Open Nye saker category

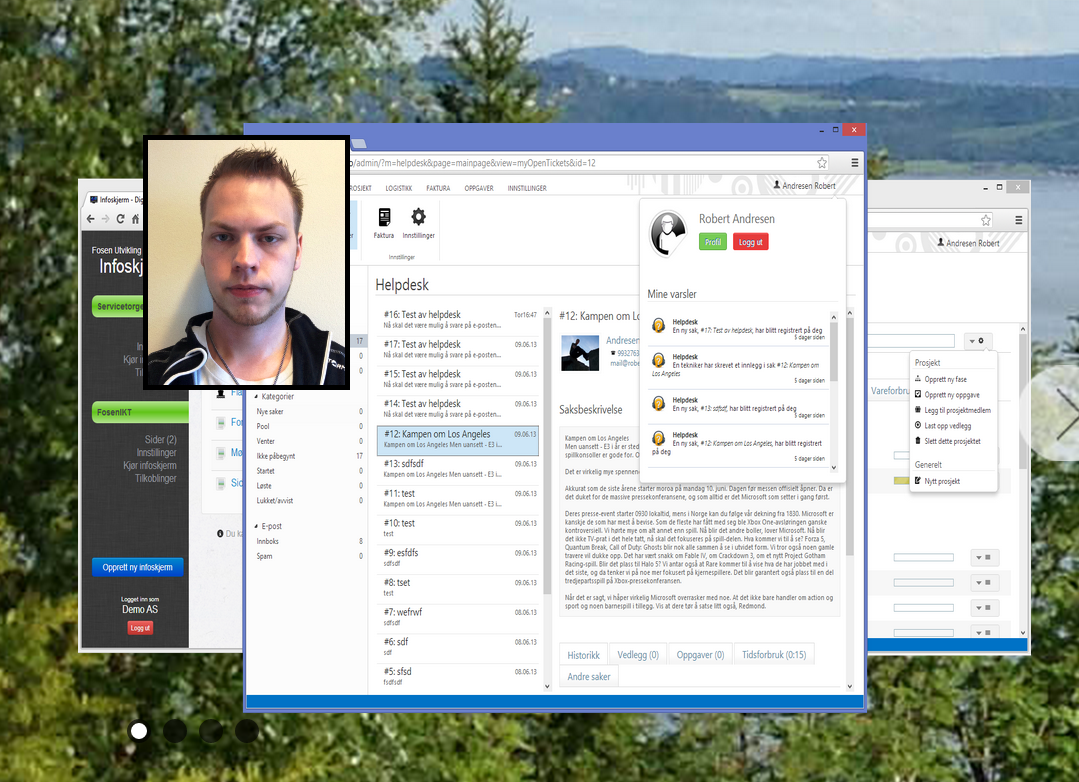tap(270, 412)
